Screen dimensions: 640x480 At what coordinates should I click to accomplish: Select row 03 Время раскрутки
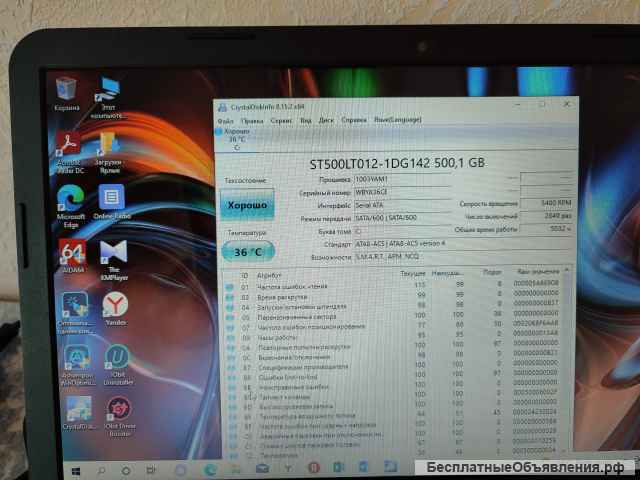(x=394, y=296)
